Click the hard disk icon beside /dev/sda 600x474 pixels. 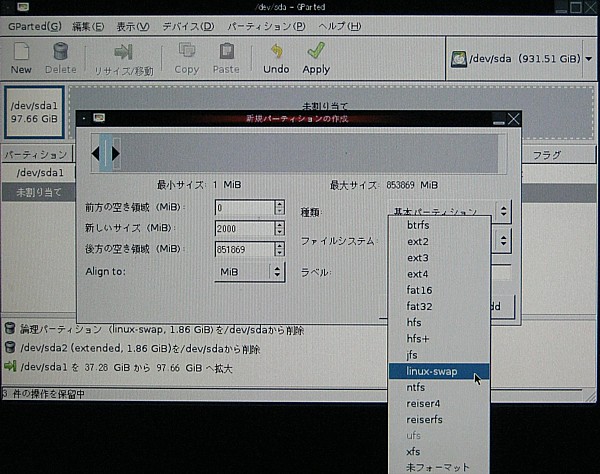pos(458,59)
